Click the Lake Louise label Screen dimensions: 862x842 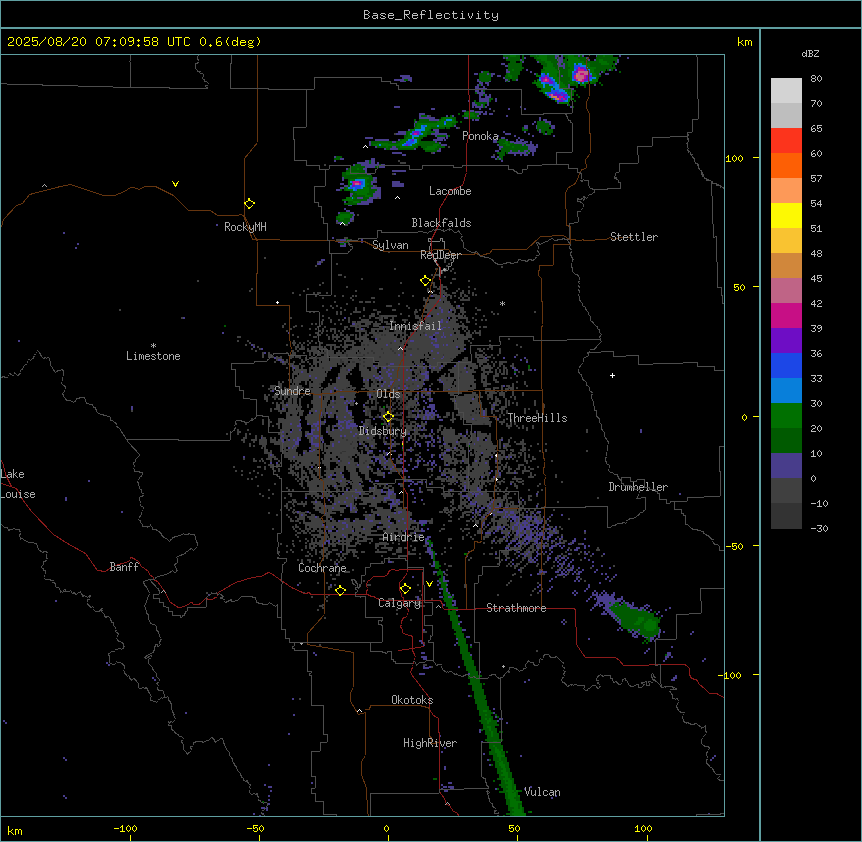(x=18, y=484)
